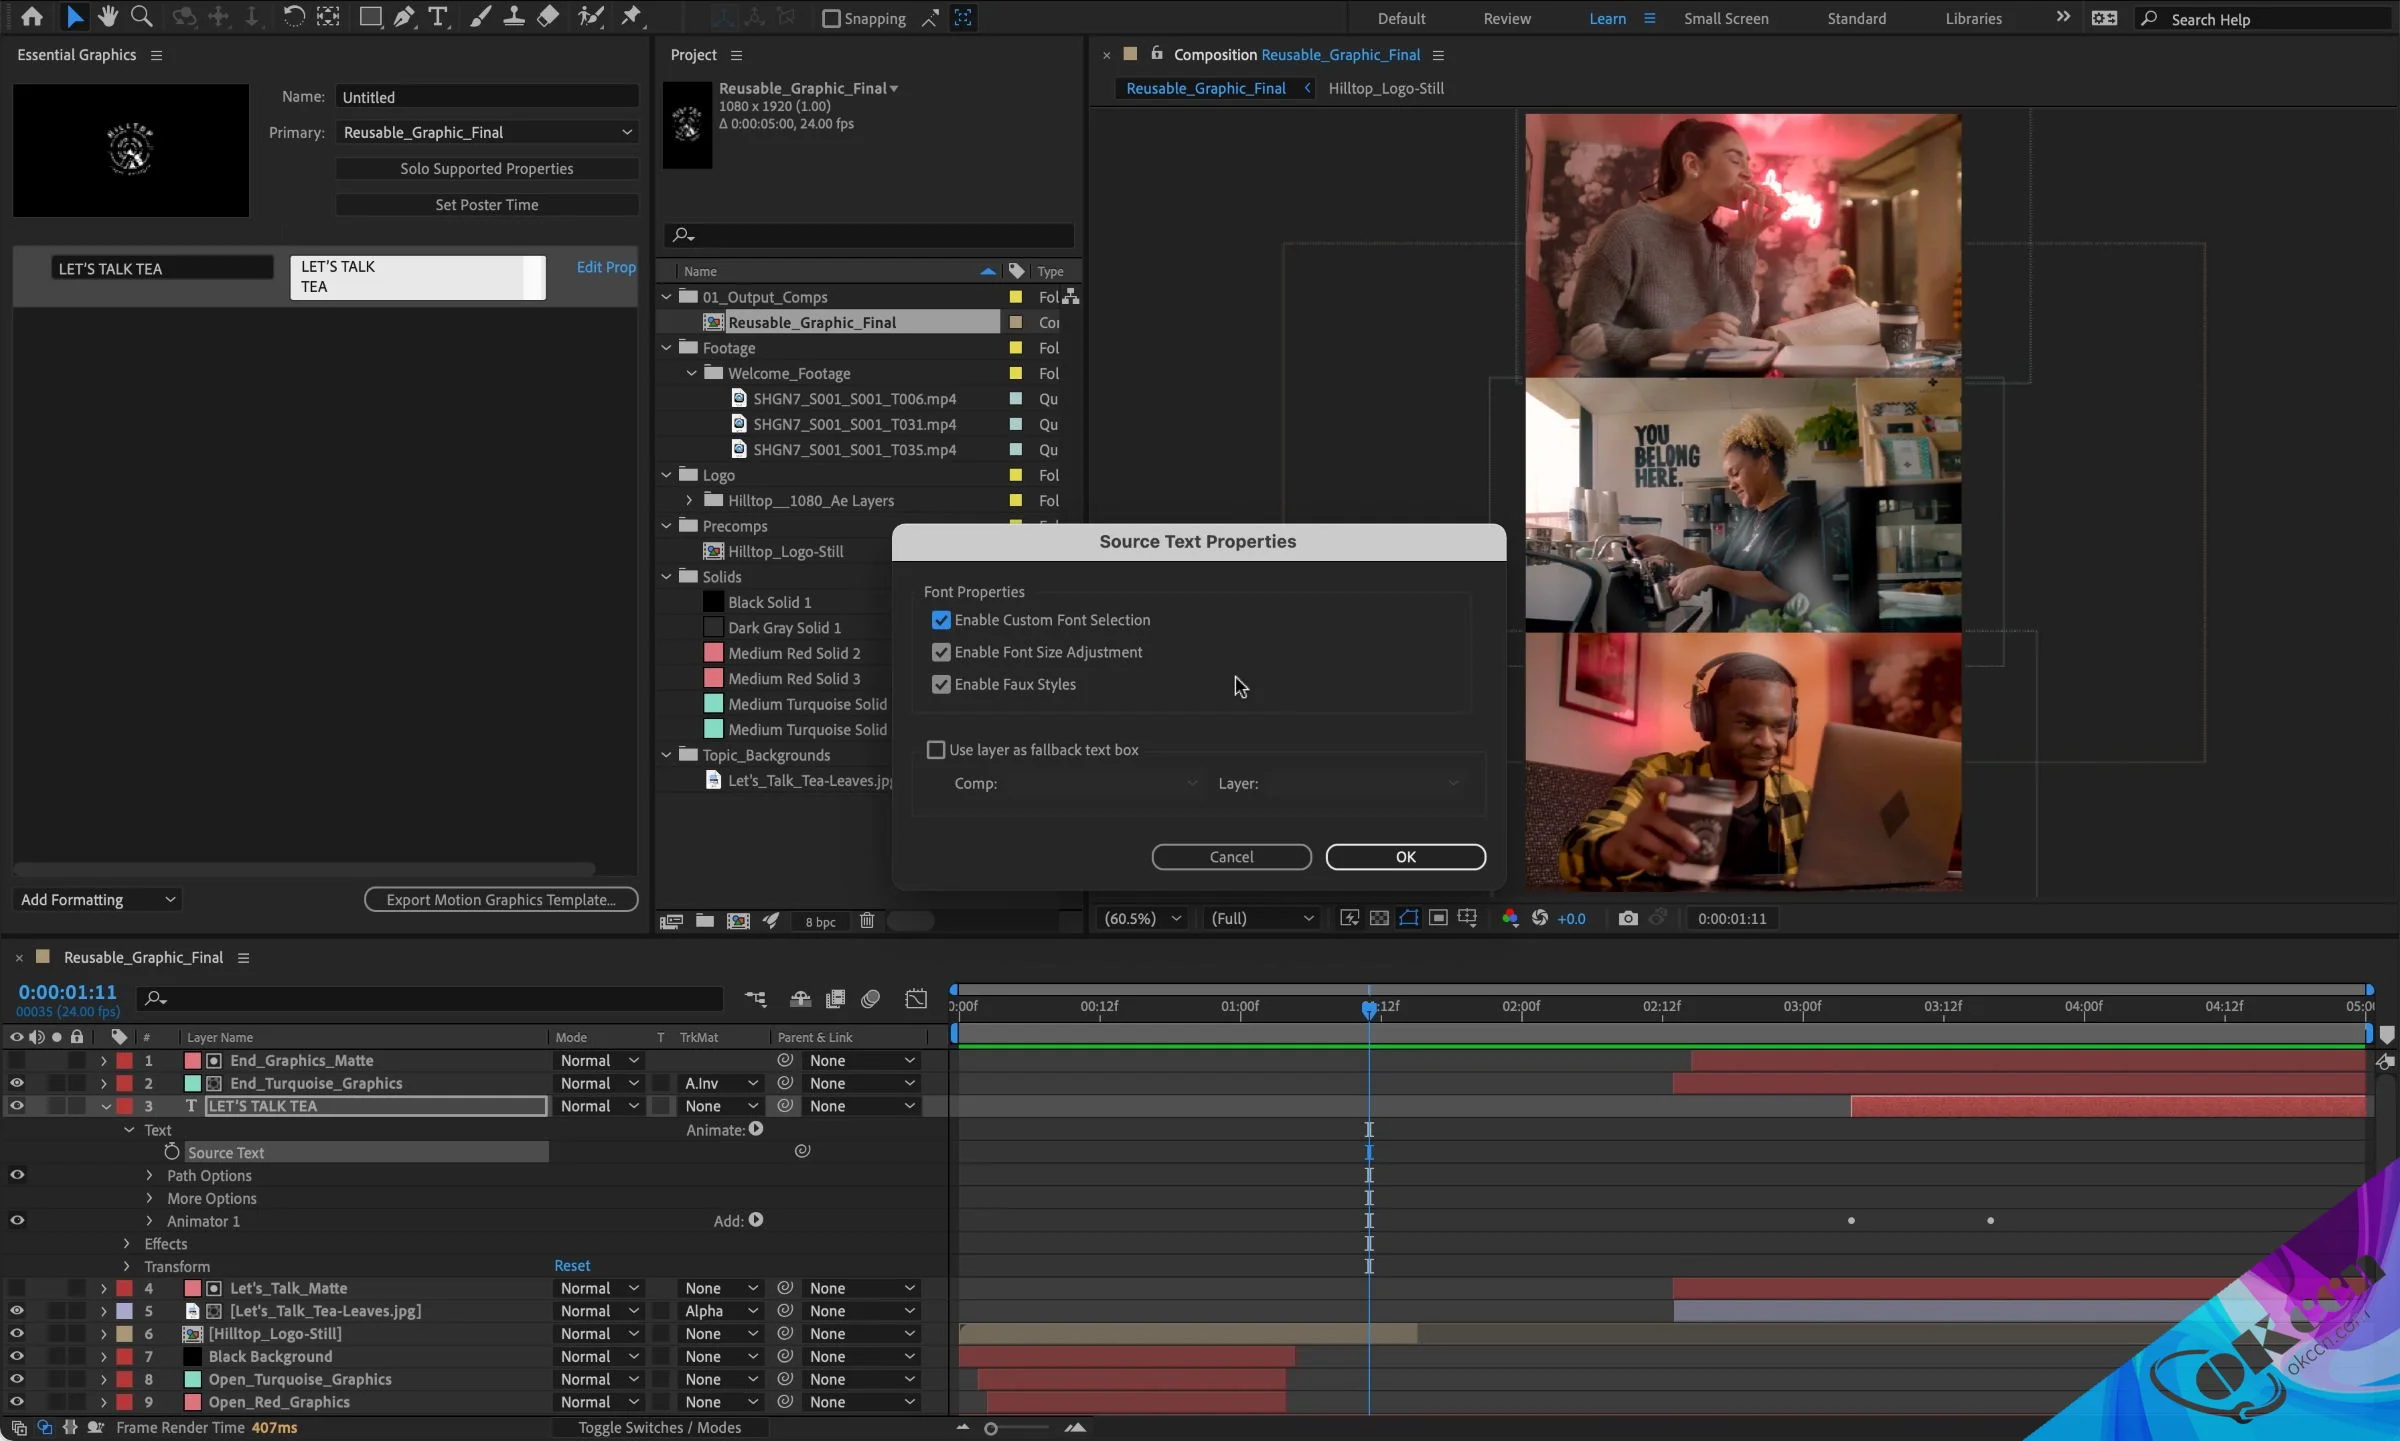
Task: Open the Add Formatting dropdown
Action: pyautogui.click(x=98, y=899)
